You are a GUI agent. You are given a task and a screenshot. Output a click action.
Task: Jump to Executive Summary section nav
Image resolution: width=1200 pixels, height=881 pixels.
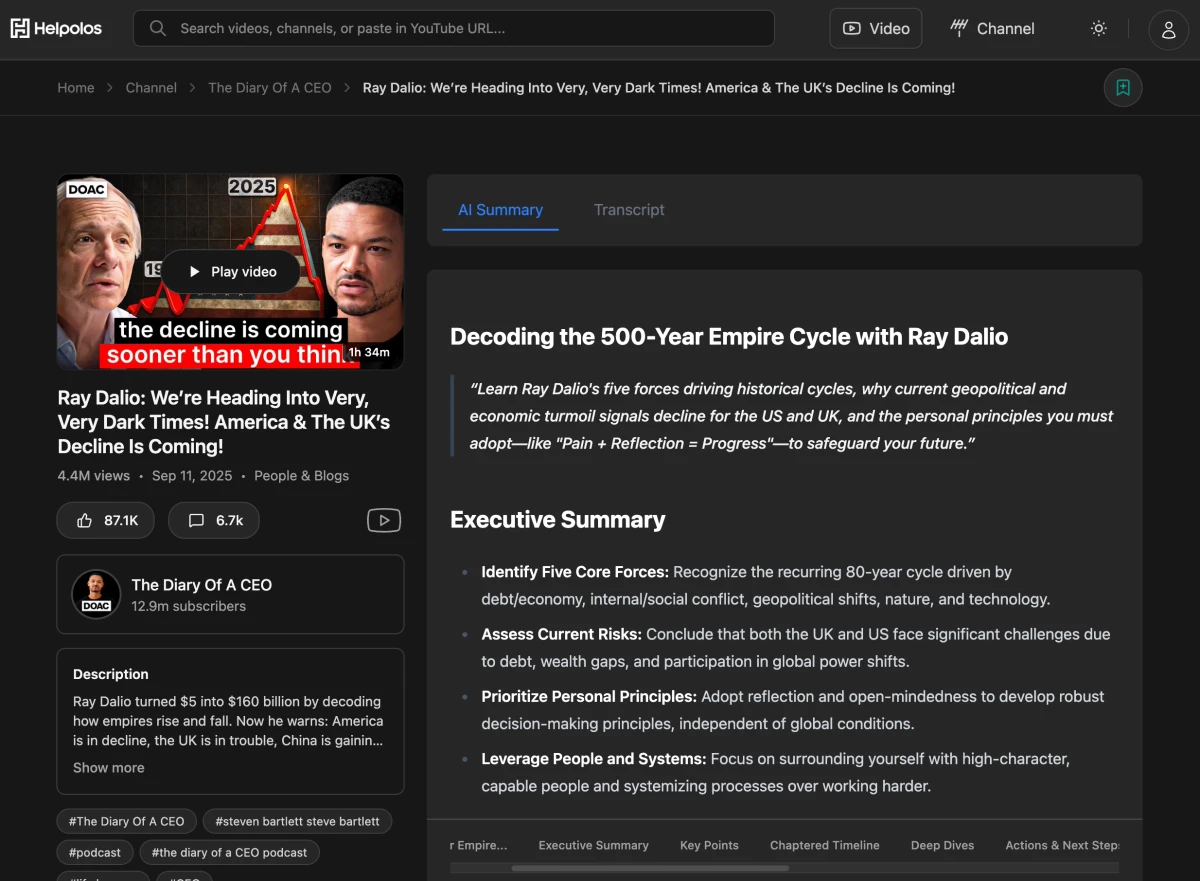593,845
